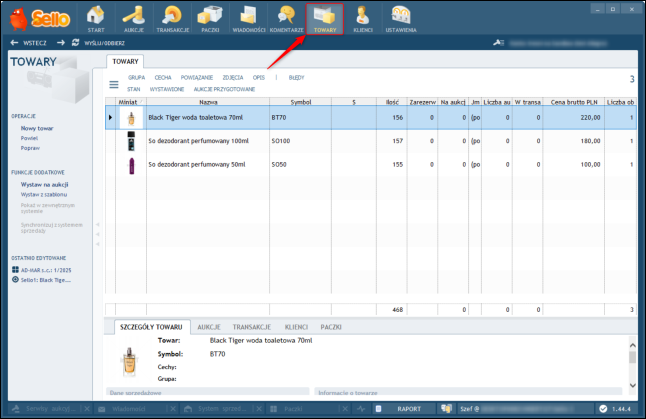
Task: Open the Start module icon
Action: (95, 18)
